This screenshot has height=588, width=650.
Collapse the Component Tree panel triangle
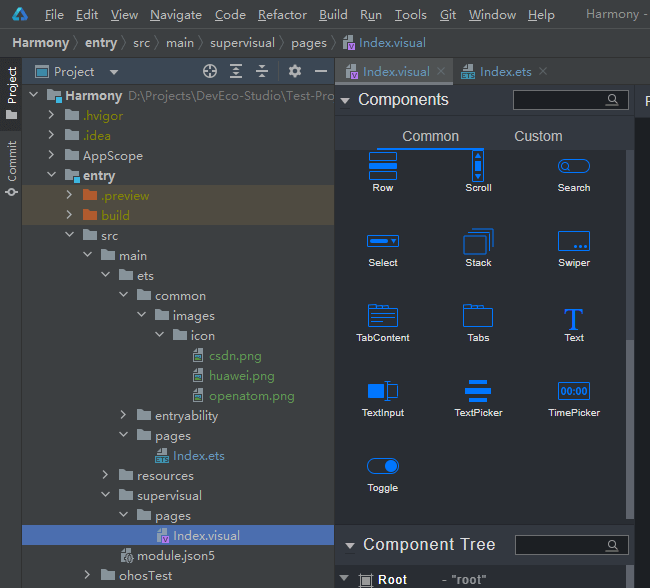coord(350,546)
